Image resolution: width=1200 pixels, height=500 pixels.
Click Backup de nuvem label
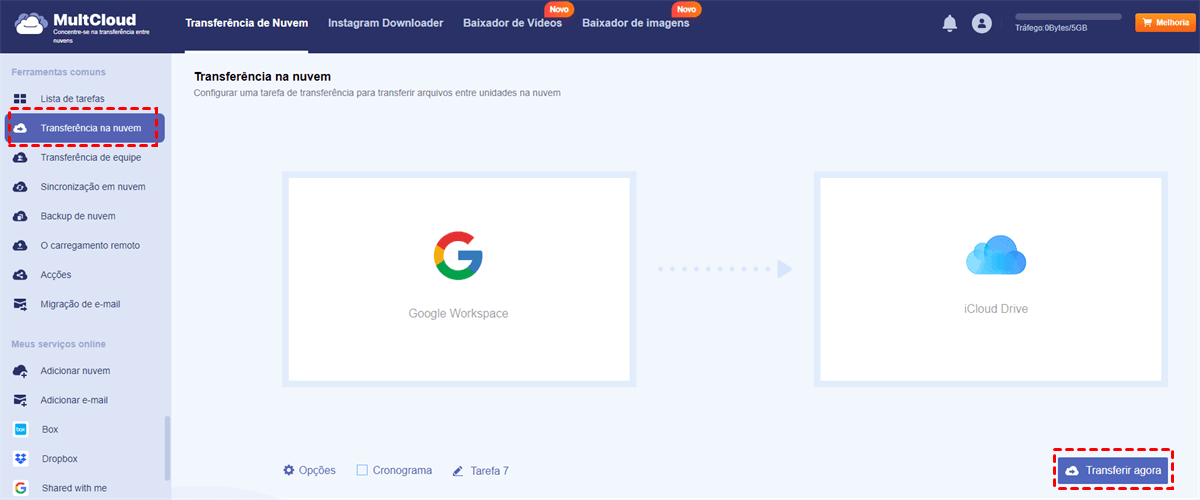78,216
